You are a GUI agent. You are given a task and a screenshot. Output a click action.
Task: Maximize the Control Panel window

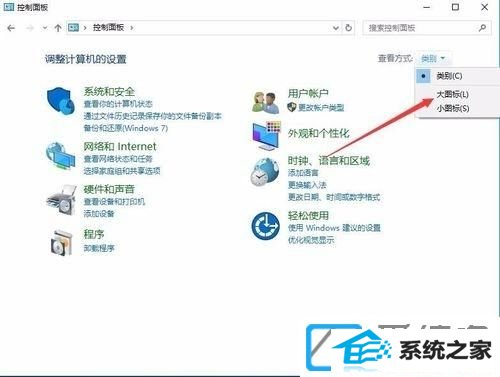click(x=455, y=7)
